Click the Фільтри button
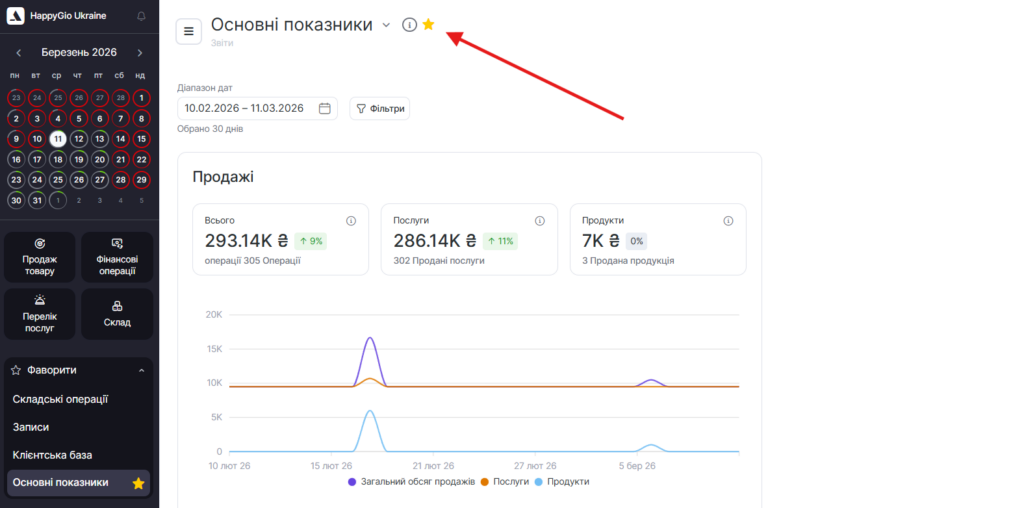 [x=380, y=108]
